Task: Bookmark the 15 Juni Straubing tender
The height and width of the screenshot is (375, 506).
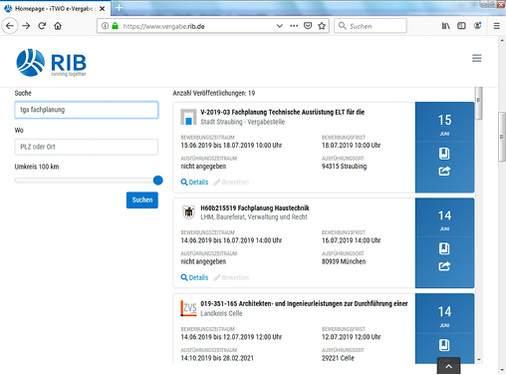Action: click(x=444, y=154)
